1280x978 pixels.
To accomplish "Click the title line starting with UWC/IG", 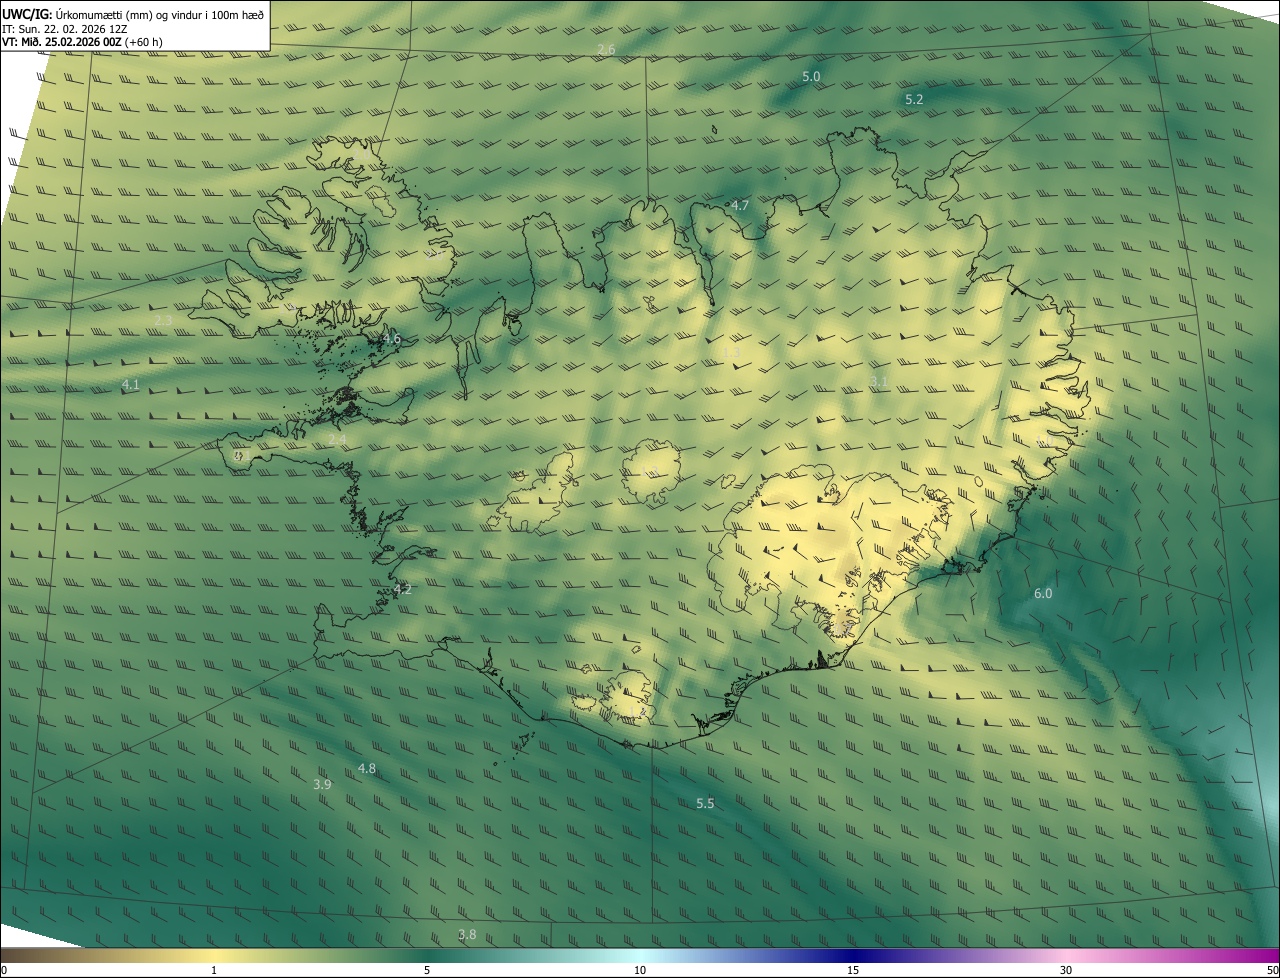I will click(133, 14).
